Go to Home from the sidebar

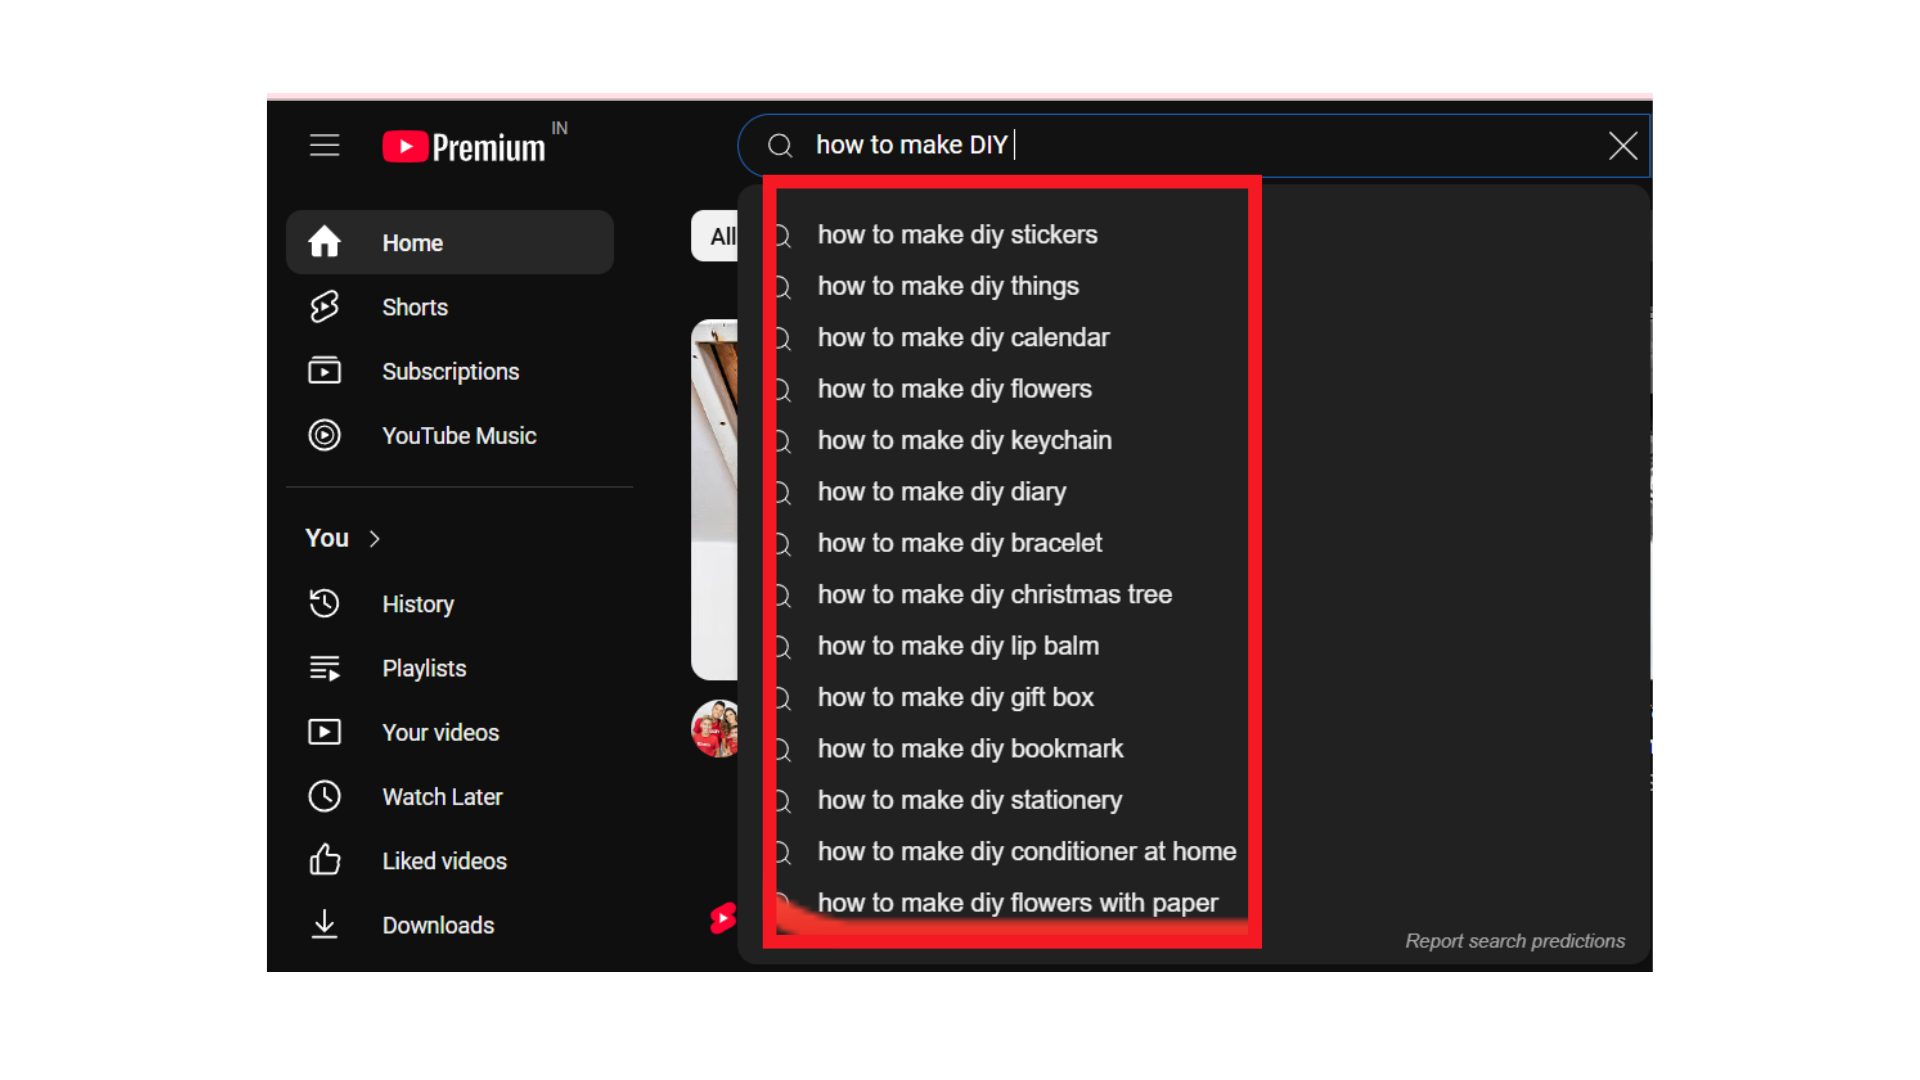click(412, 242)
